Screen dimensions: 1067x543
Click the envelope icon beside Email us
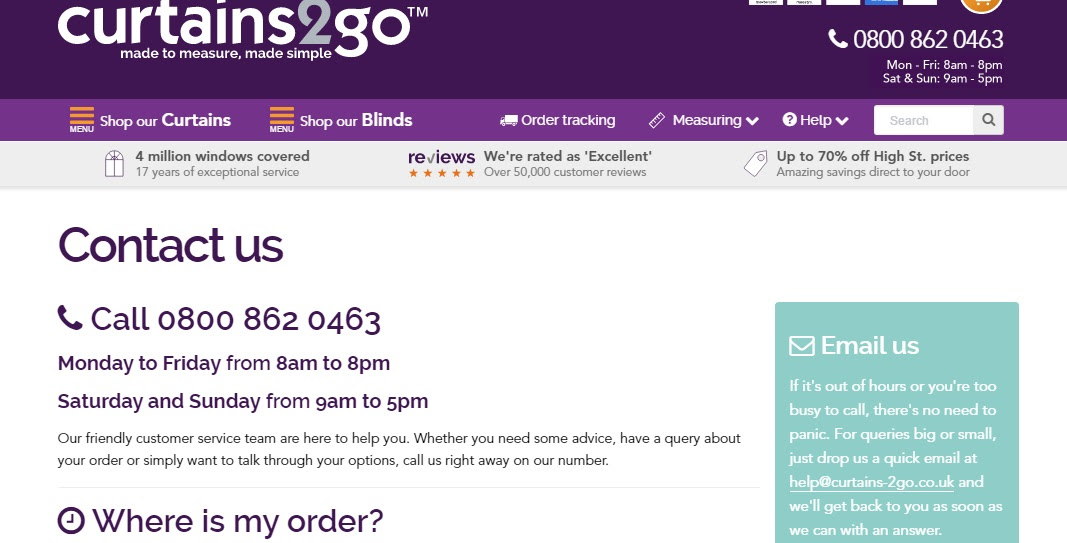click(x=802, y=346)
